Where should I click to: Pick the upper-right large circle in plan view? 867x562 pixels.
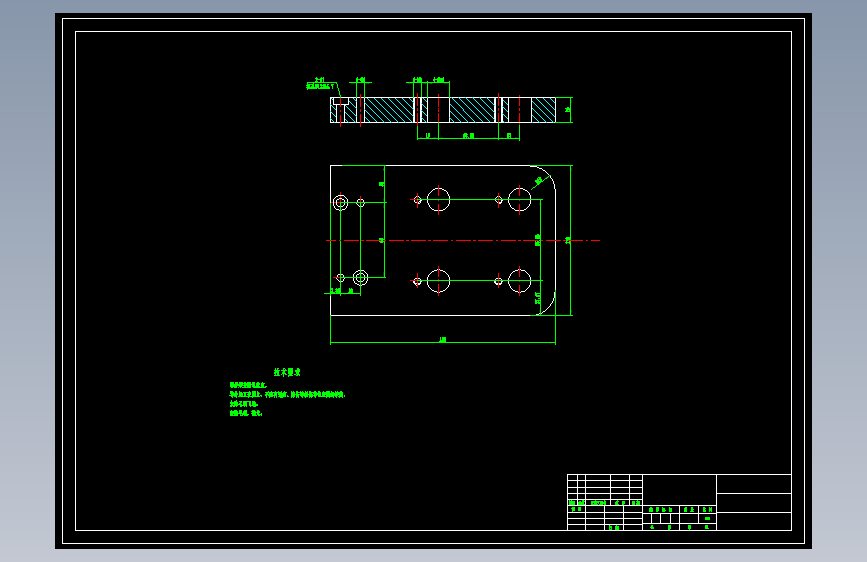(x=520, y=200)
